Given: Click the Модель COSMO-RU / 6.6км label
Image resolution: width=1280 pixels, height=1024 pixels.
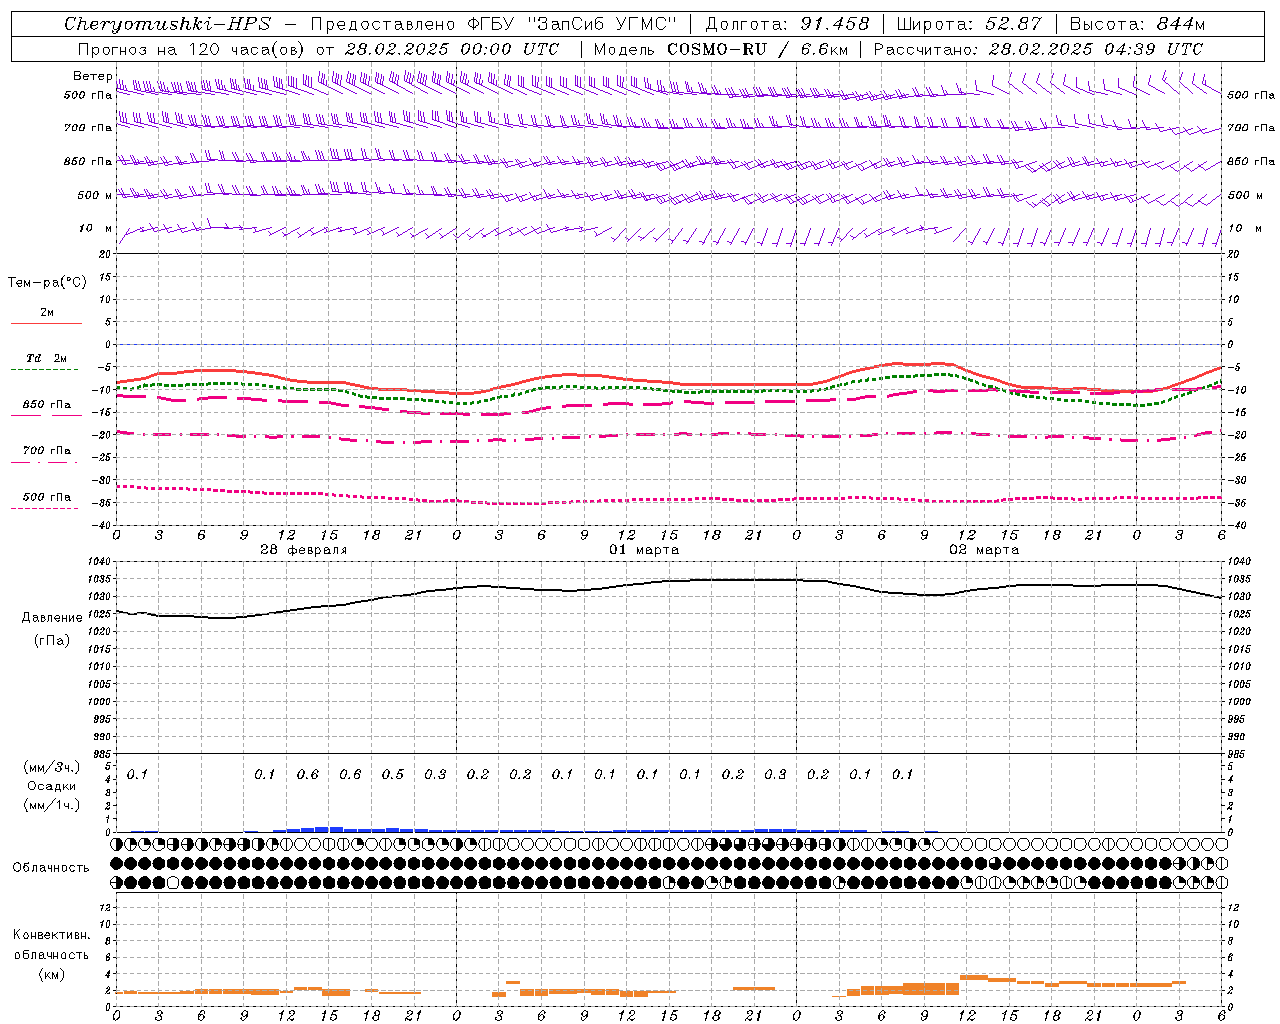Looking at the screenshot, I should click(719, 49).
